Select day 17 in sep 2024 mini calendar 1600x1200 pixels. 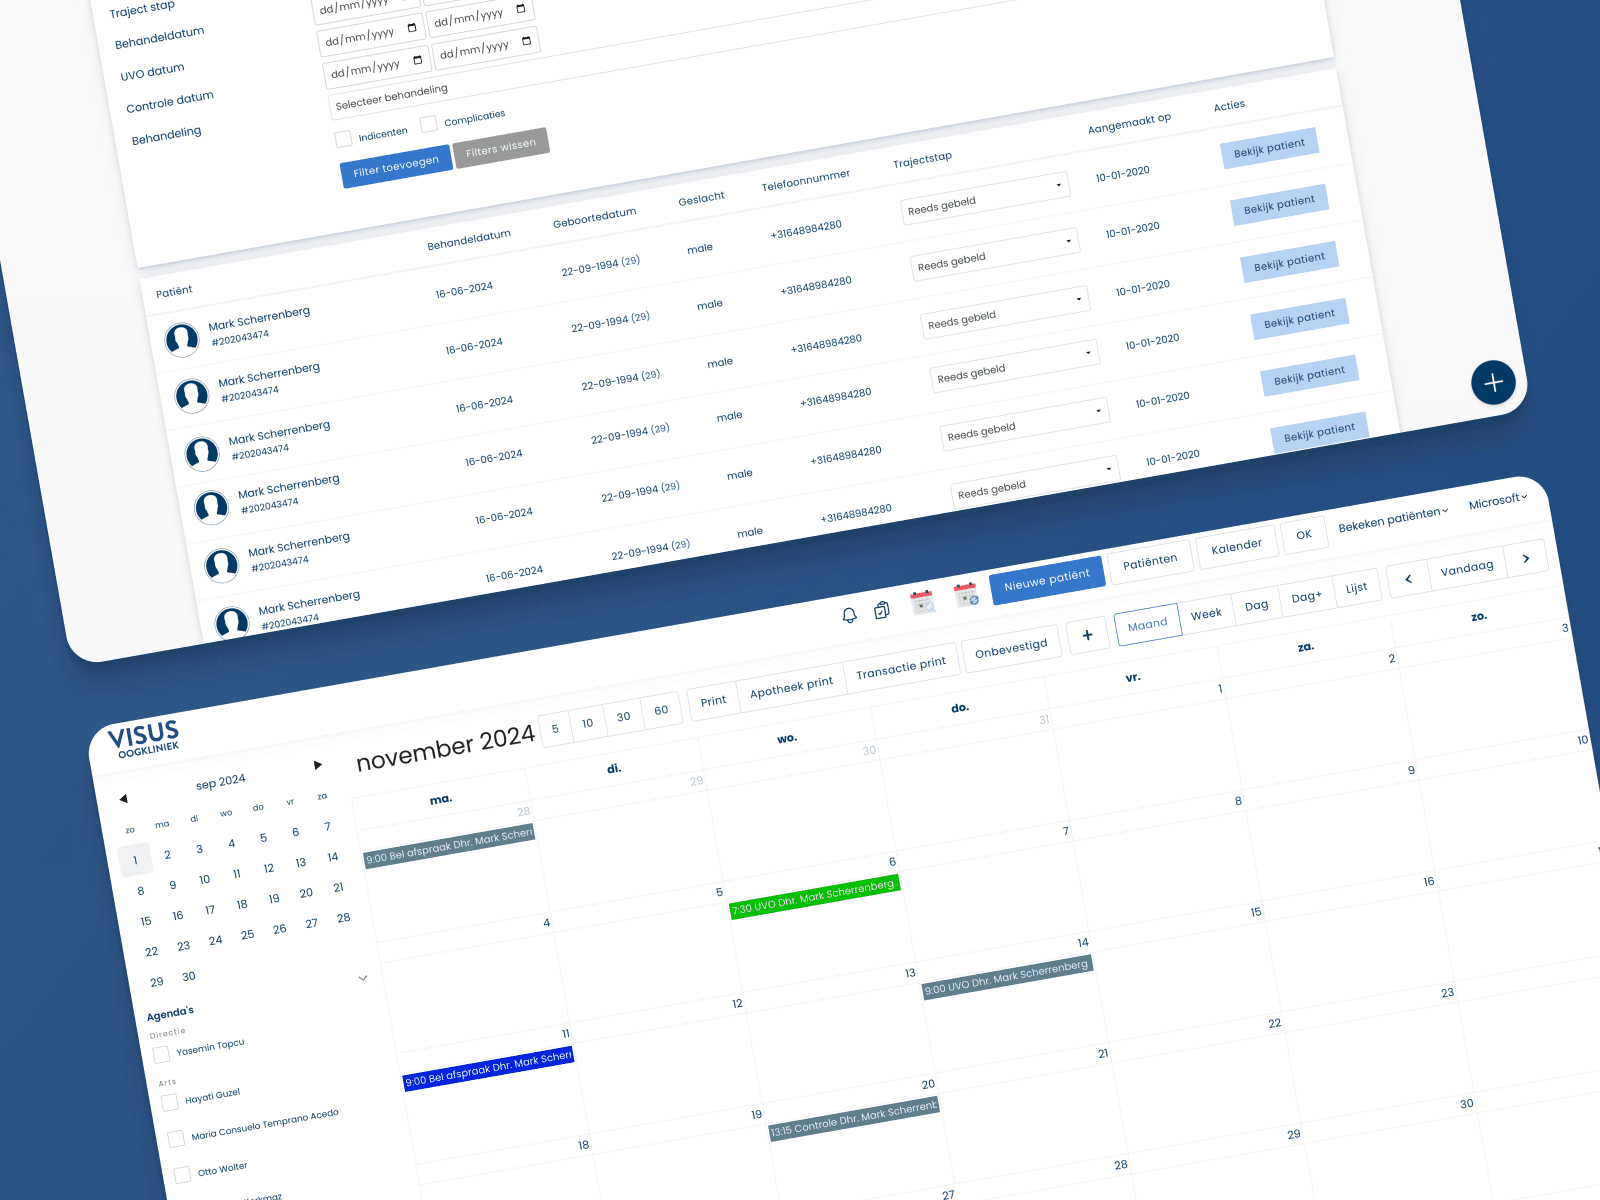coord(210,910)
